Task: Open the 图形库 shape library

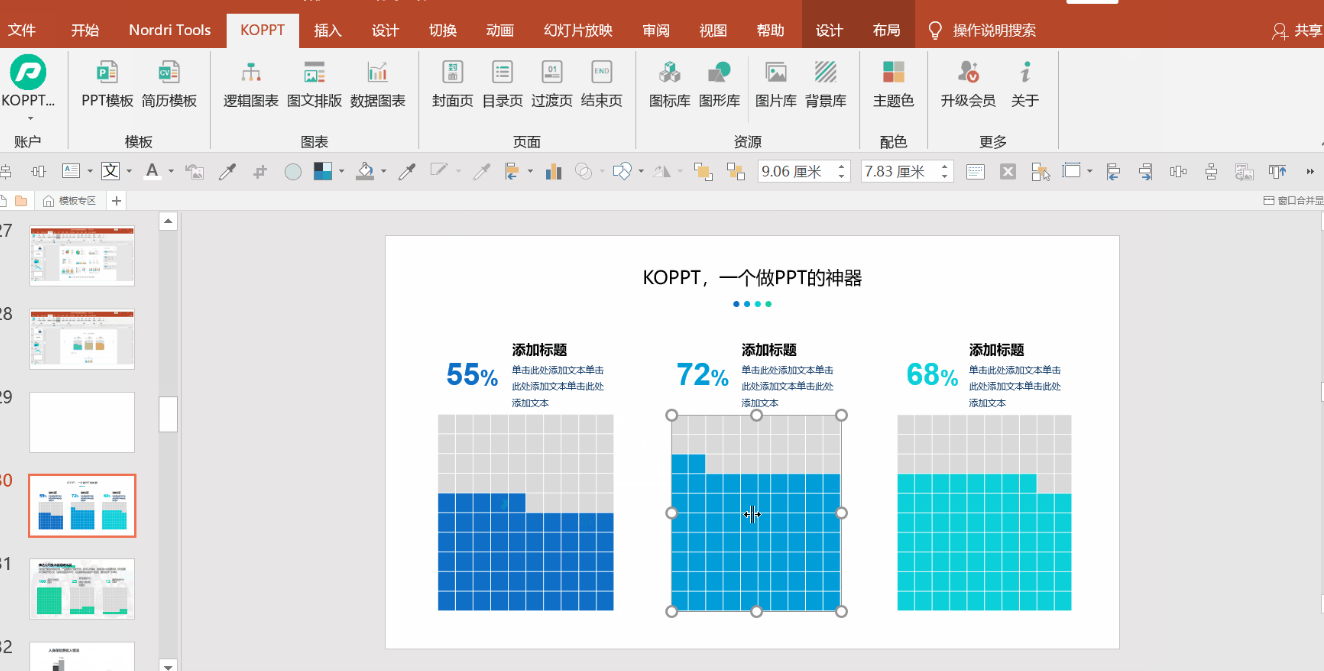Action: 719,82
